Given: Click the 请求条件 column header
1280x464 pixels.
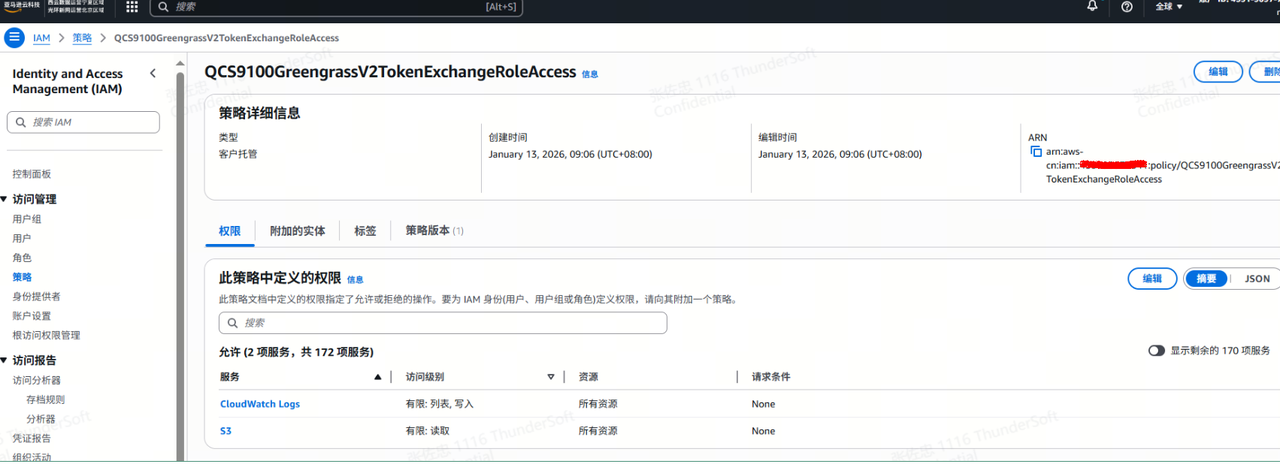Looking at the screenshot, I should pos(771,377).
